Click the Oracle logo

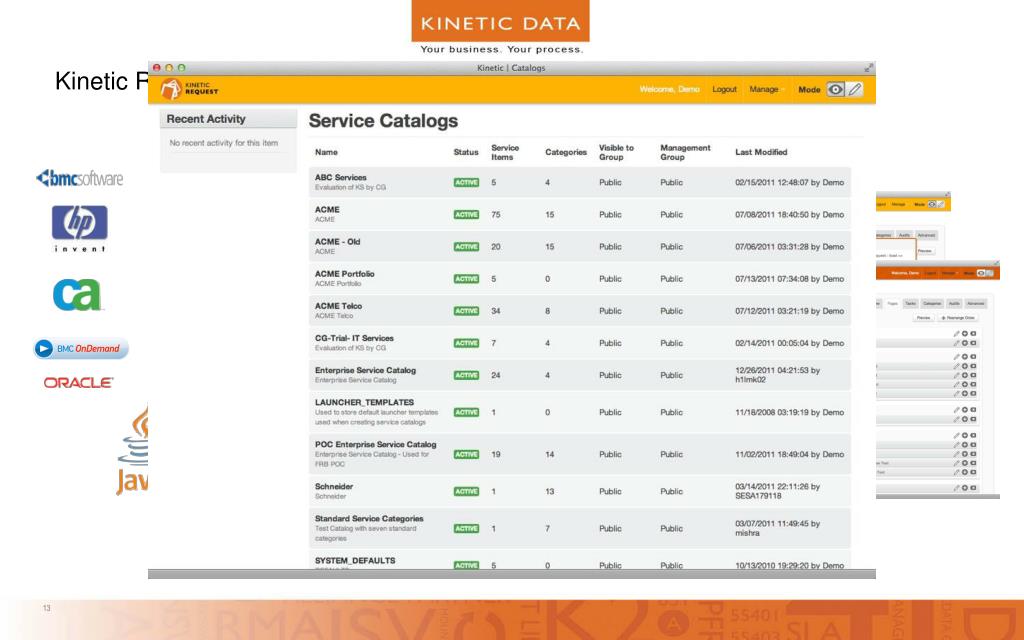[x=78, y=383]
